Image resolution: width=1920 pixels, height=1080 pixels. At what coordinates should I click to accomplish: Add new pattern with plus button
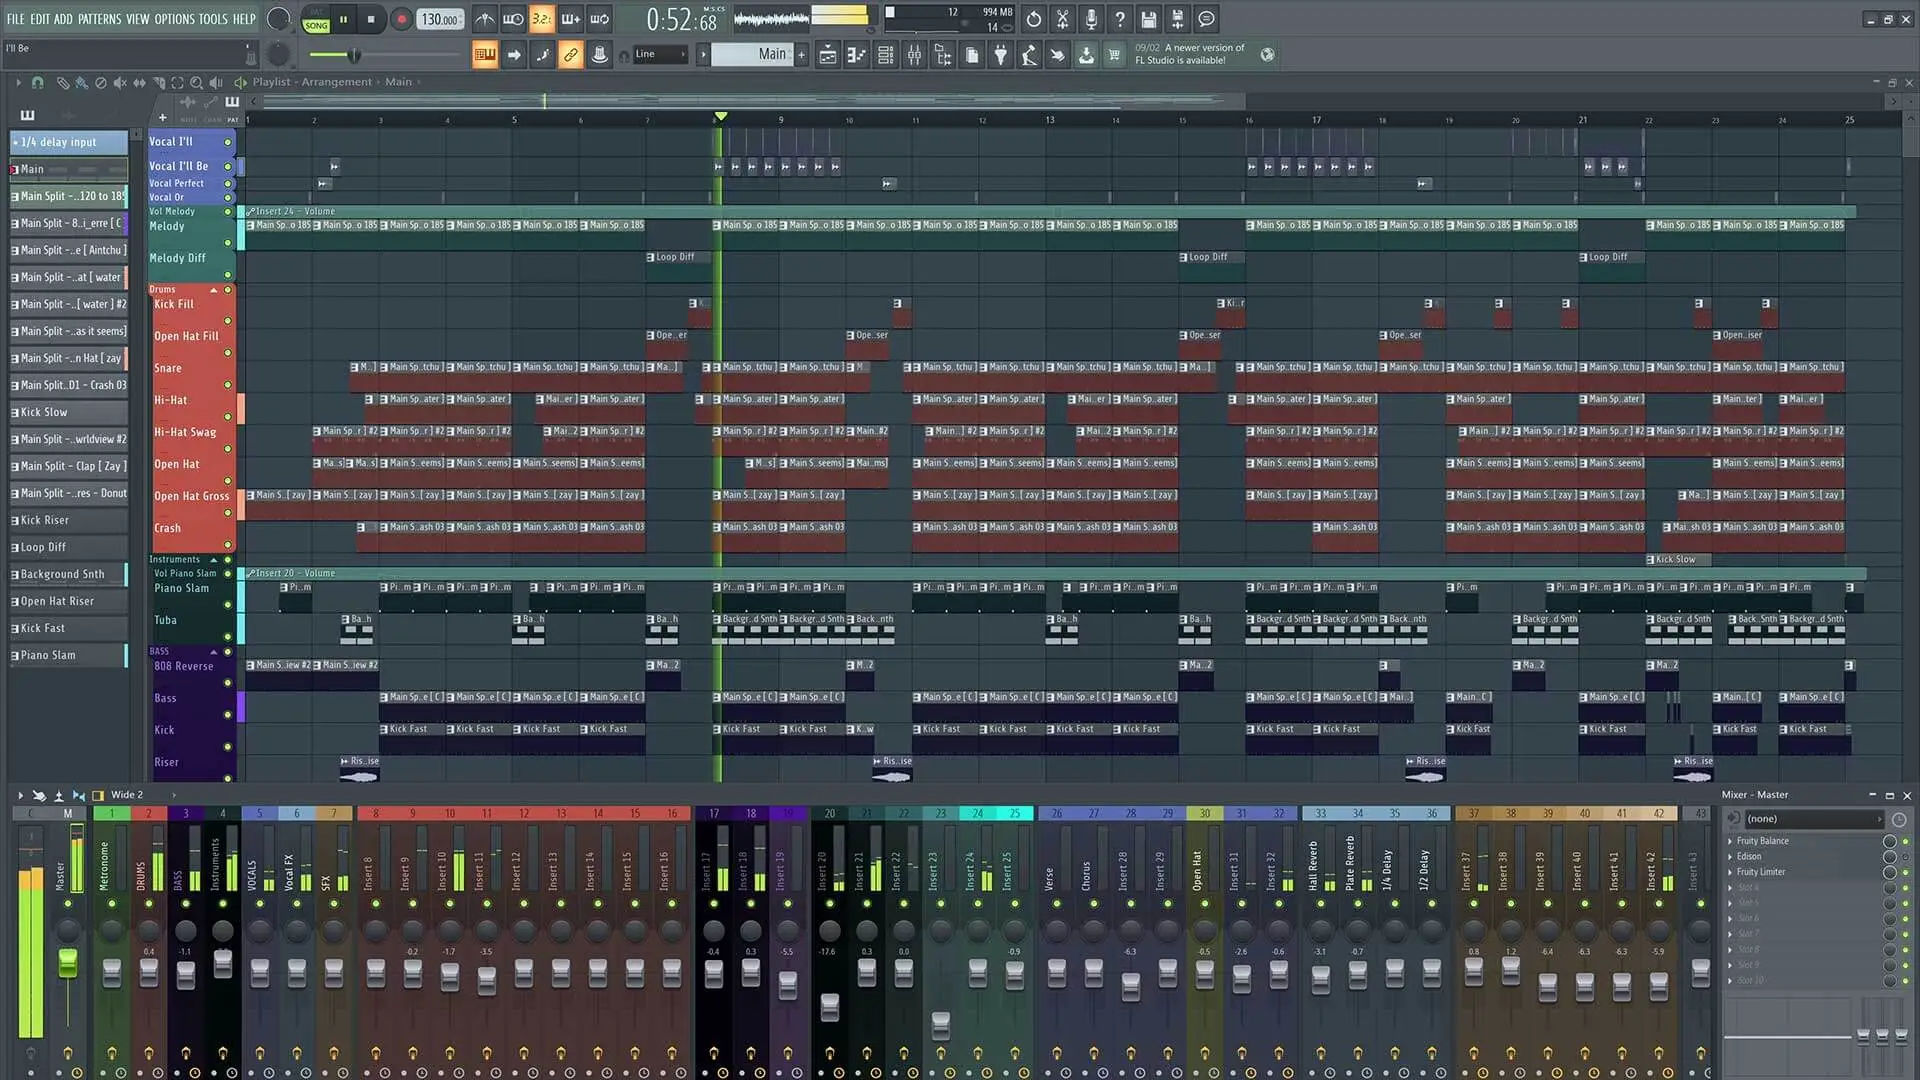point(802,55)
